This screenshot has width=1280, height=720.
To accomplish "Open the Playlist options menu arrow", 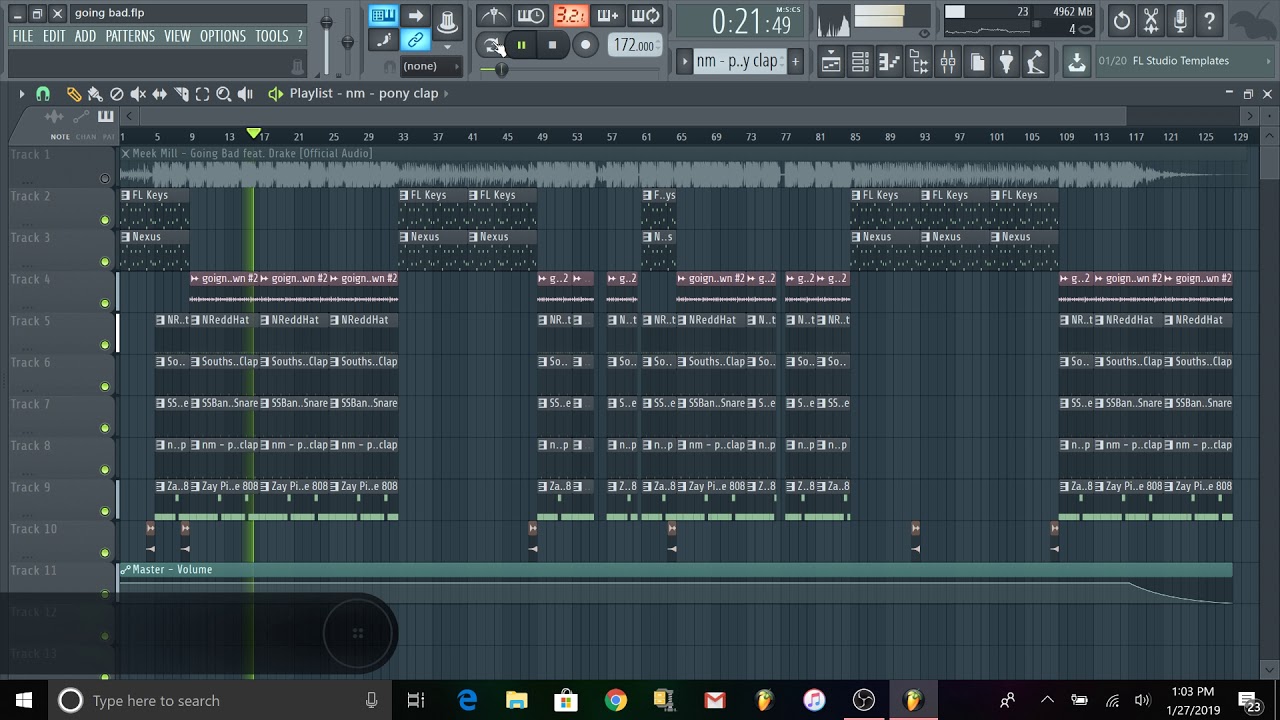I will pos(21,93).
